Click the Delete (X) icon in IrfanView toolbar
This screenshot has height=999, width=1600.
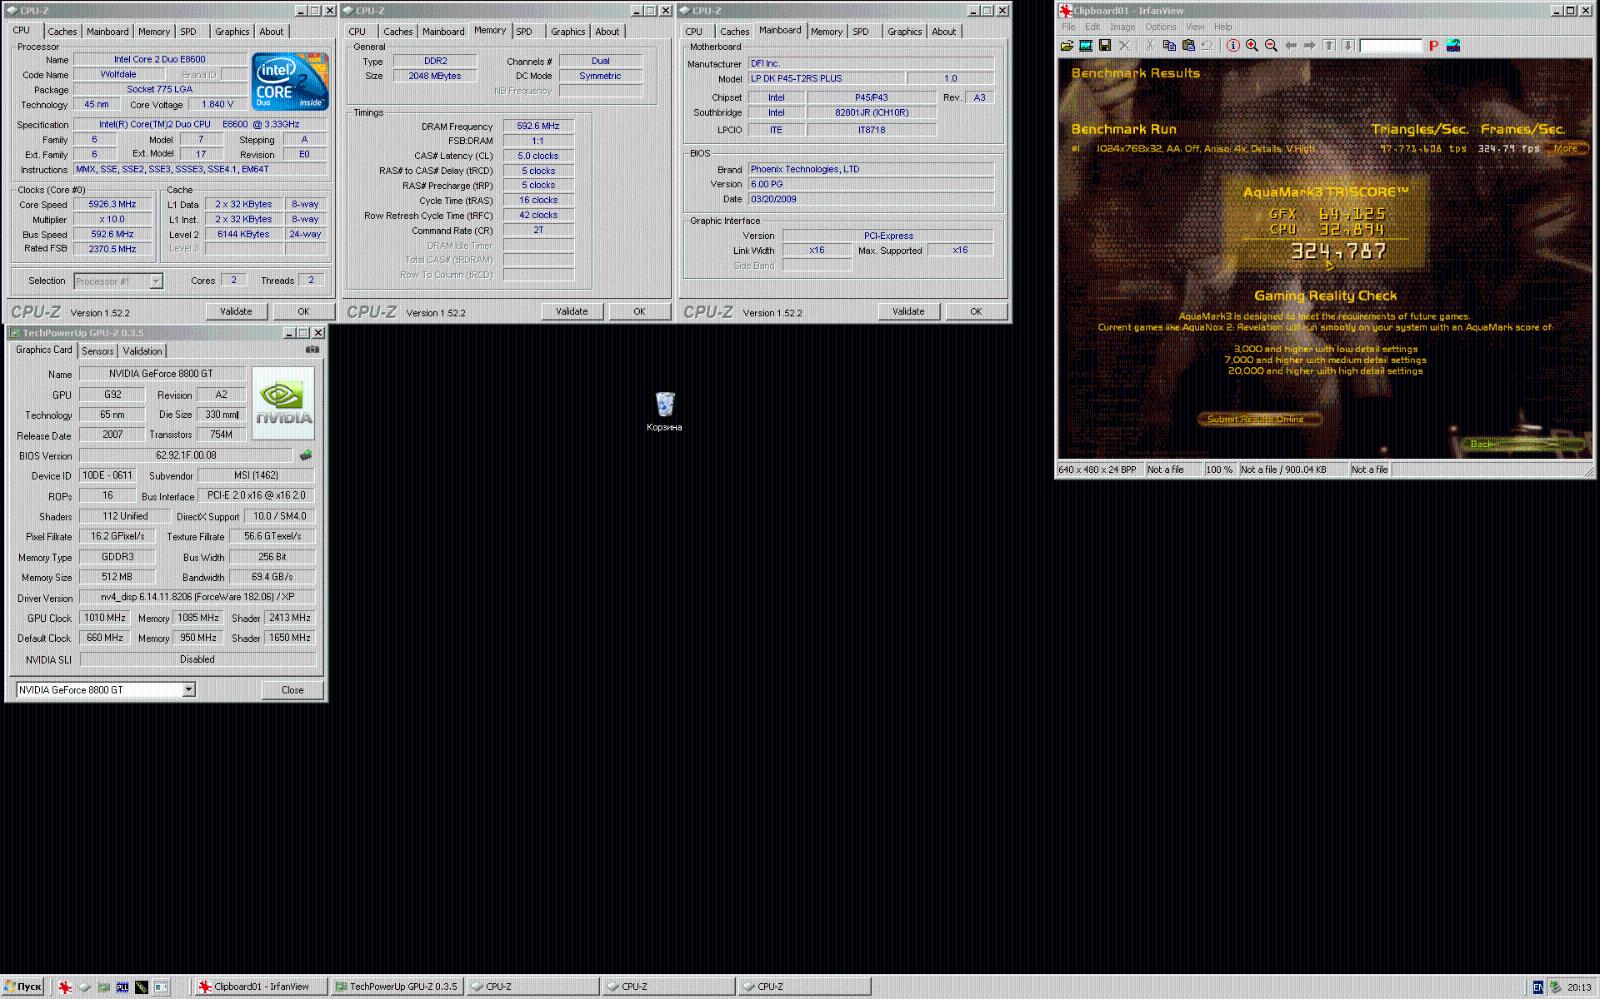(1124, 46)
